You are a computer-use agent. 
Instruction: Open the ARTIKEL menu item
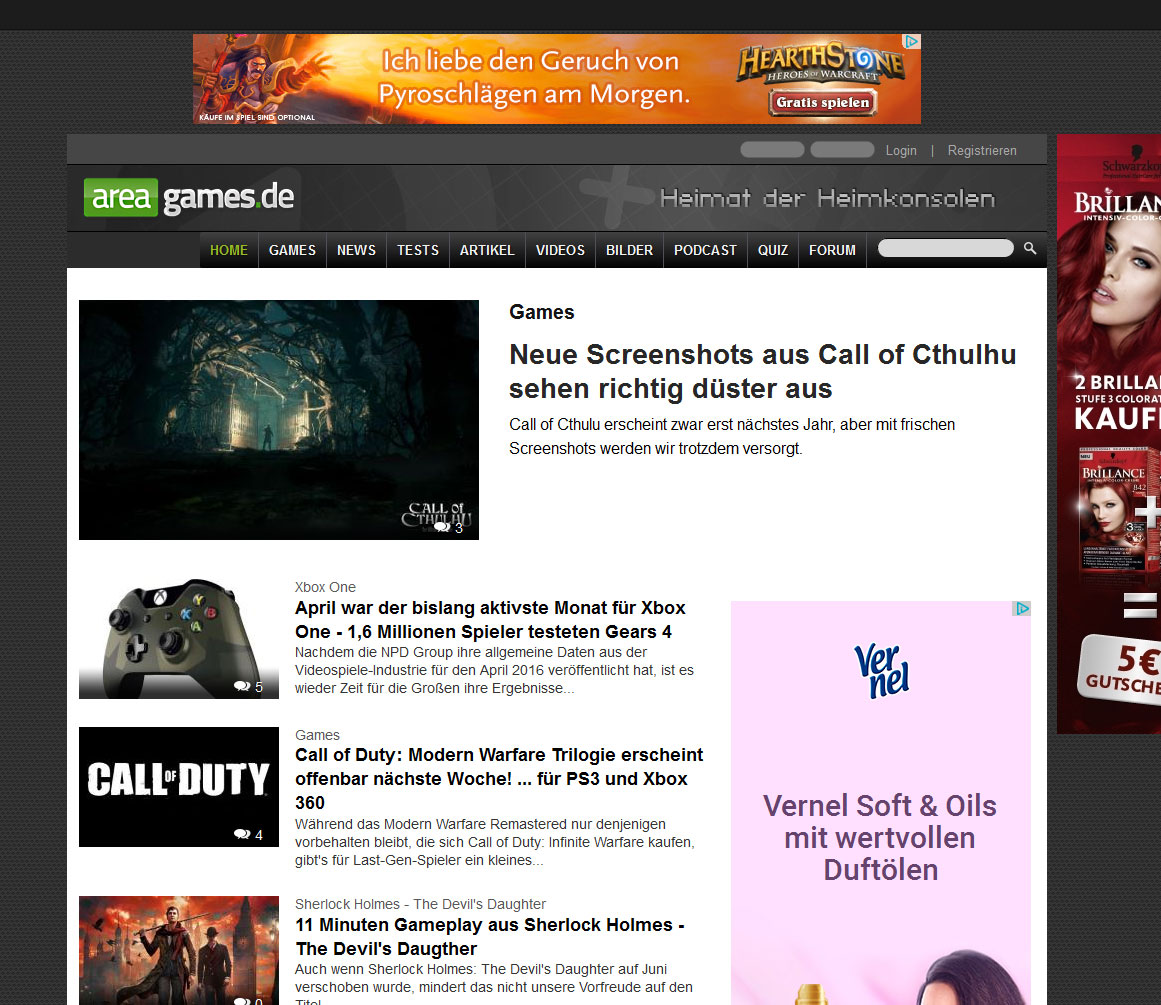click(x=487, y=250)
